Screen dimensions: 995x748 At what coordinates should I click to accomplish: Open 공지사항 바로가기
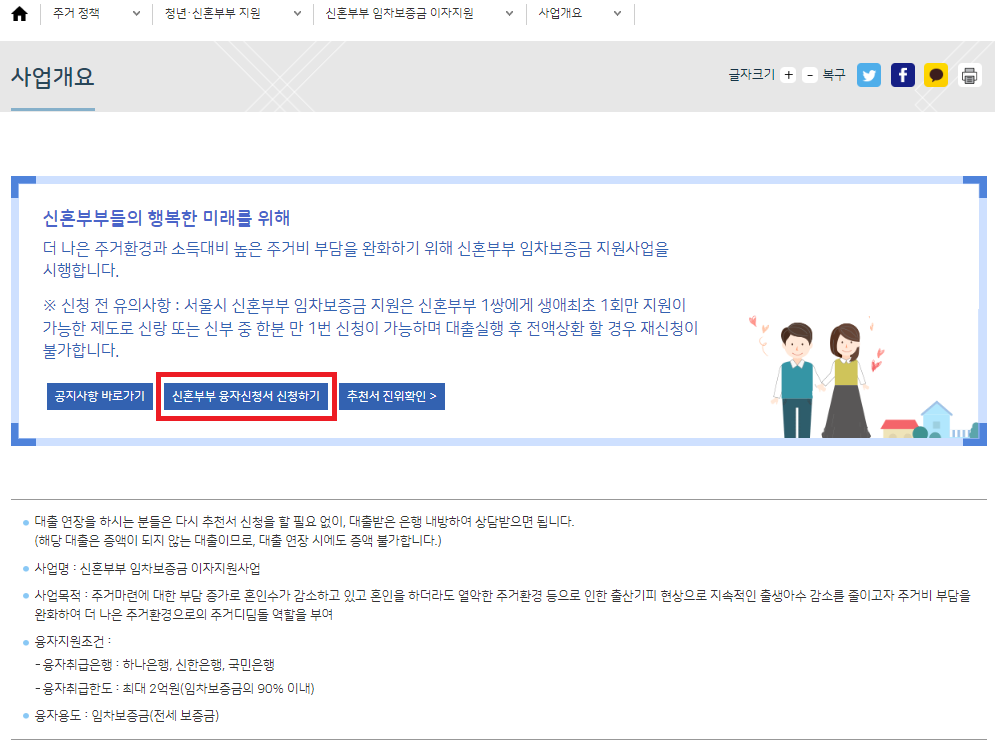(x=99, y=396)
